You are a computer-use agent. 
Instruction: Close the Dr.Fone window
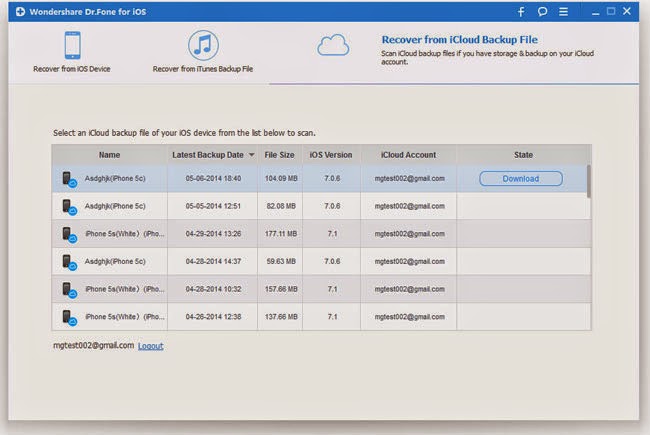[x=627, y=11]
